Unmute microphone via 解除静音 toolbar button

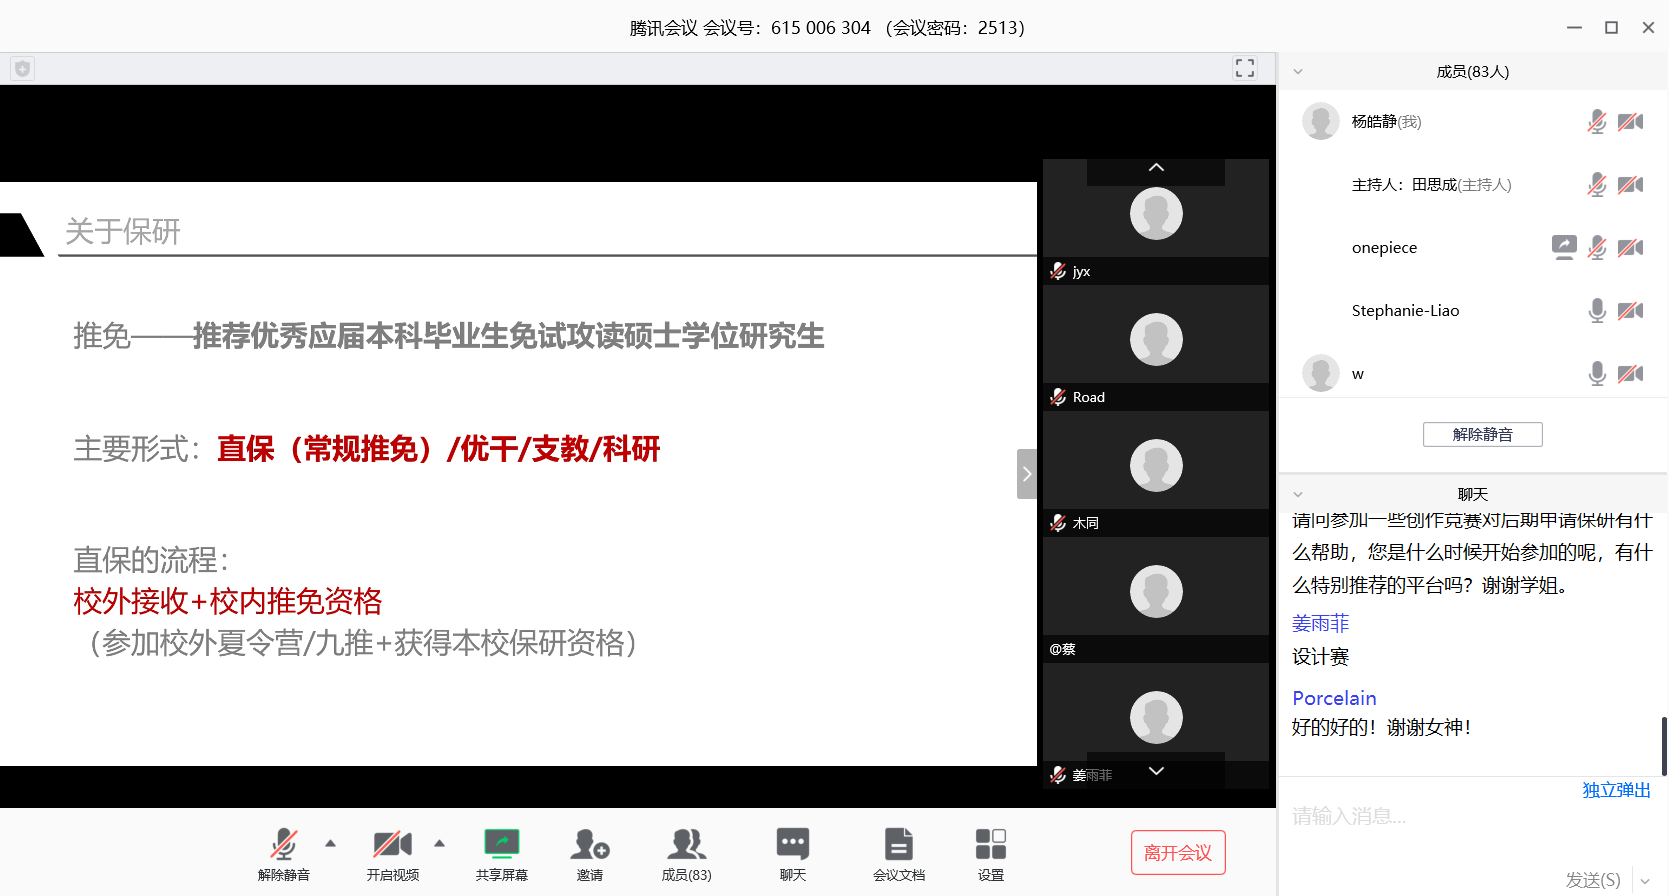284,845
